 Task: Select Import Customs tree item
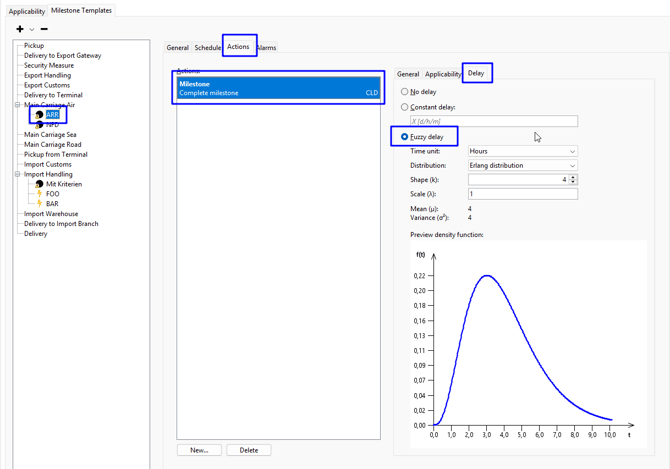pos(47,164)
